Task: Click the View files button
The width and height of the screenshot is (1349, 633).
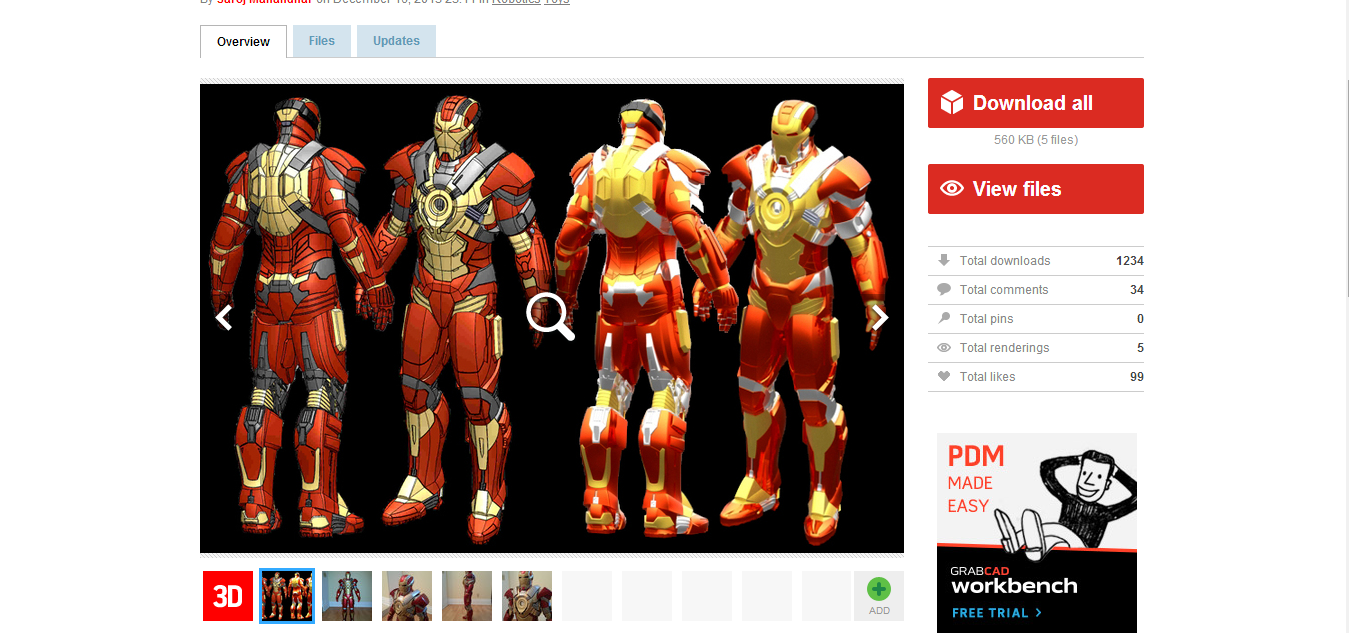Action: [x=1035, y=189]
